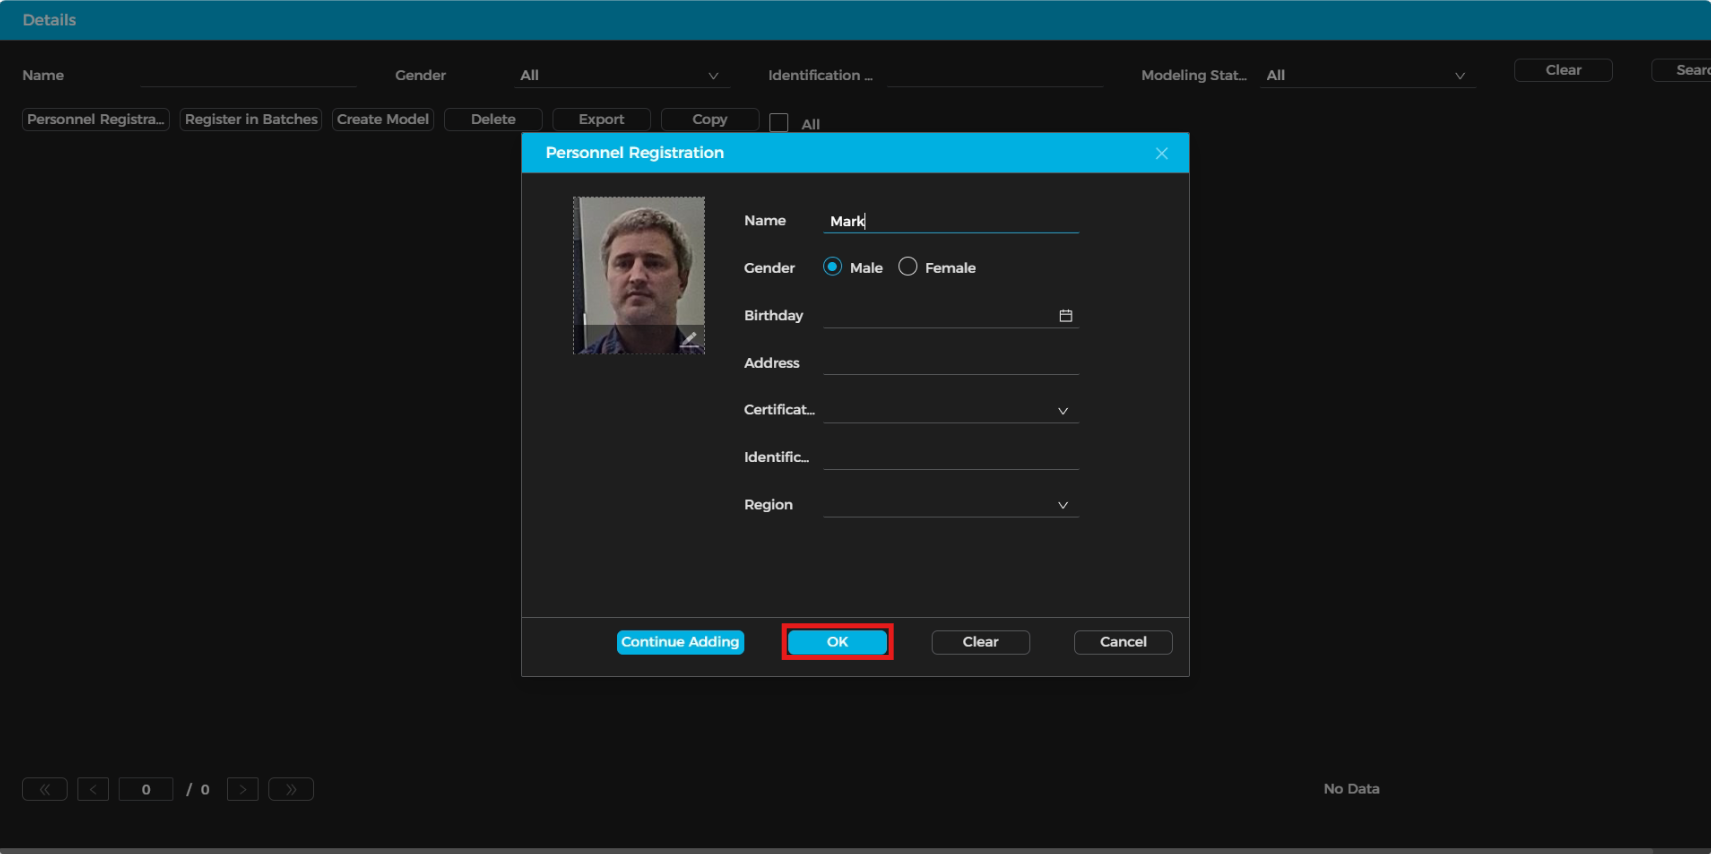Open the Gender filter dropdown
This screenshot has height=854, width=1711.
tap(620, 76)
